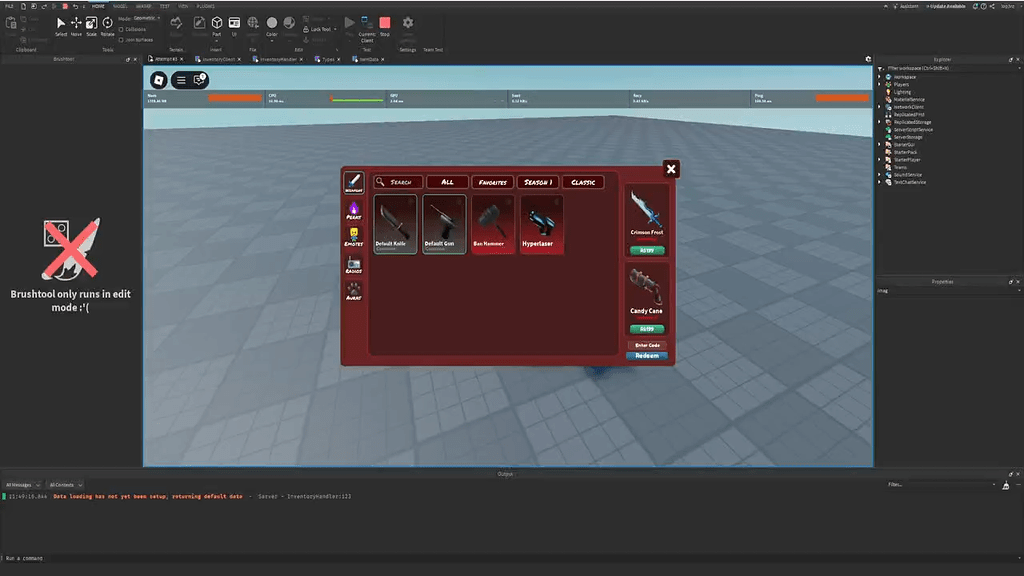1024x576 pixels.
Task: Enable the Collisions checkbox
Action: coord(121,29)
